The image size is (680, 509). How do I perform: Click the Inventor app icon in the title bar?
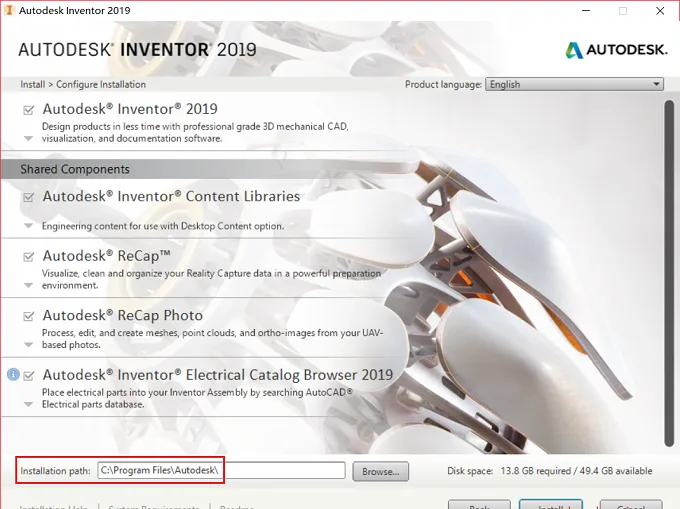click(8, 10)
